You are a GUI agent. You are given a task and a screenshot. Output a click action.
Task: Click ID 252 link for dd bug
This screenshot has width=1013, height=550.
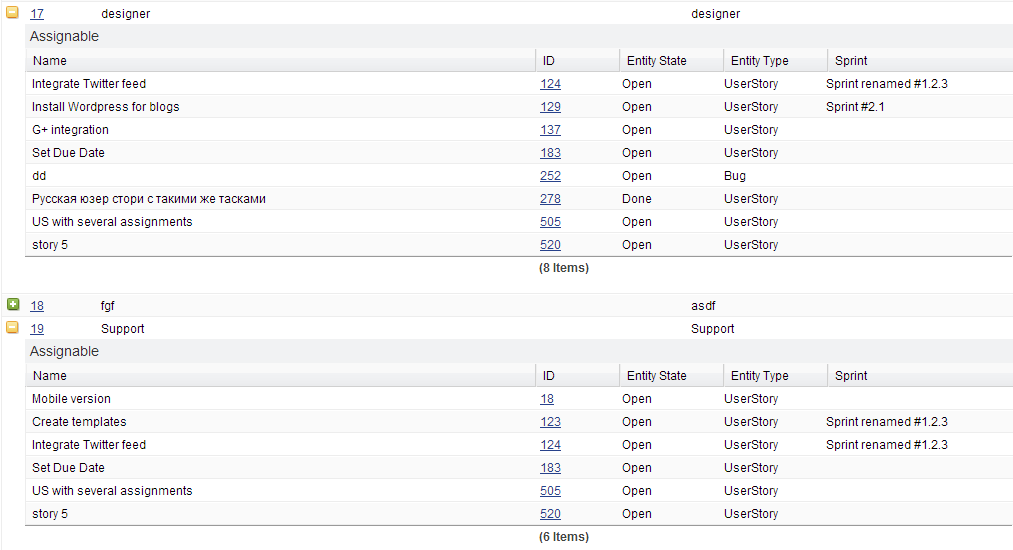(550, 176)
